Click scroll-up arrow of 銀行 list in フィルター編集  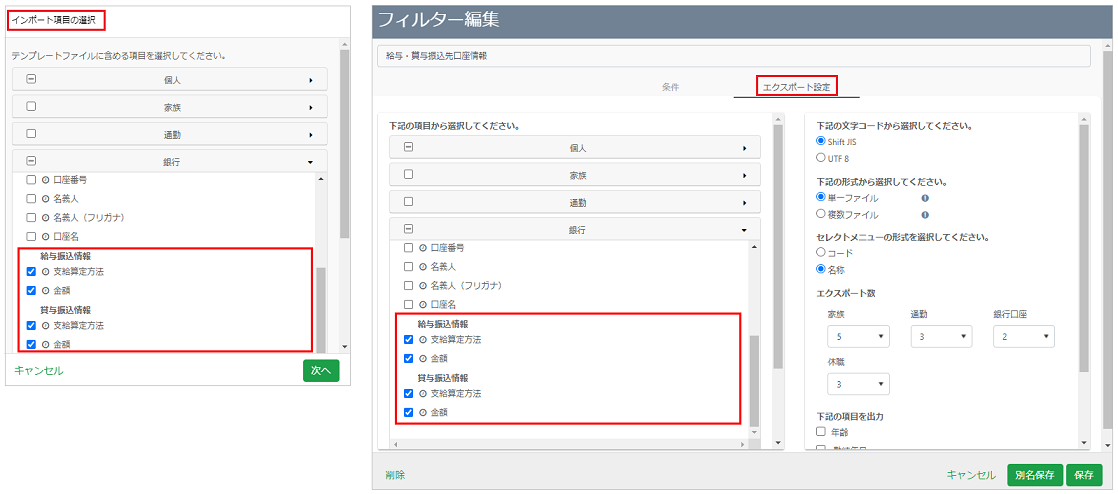point(755,247)
